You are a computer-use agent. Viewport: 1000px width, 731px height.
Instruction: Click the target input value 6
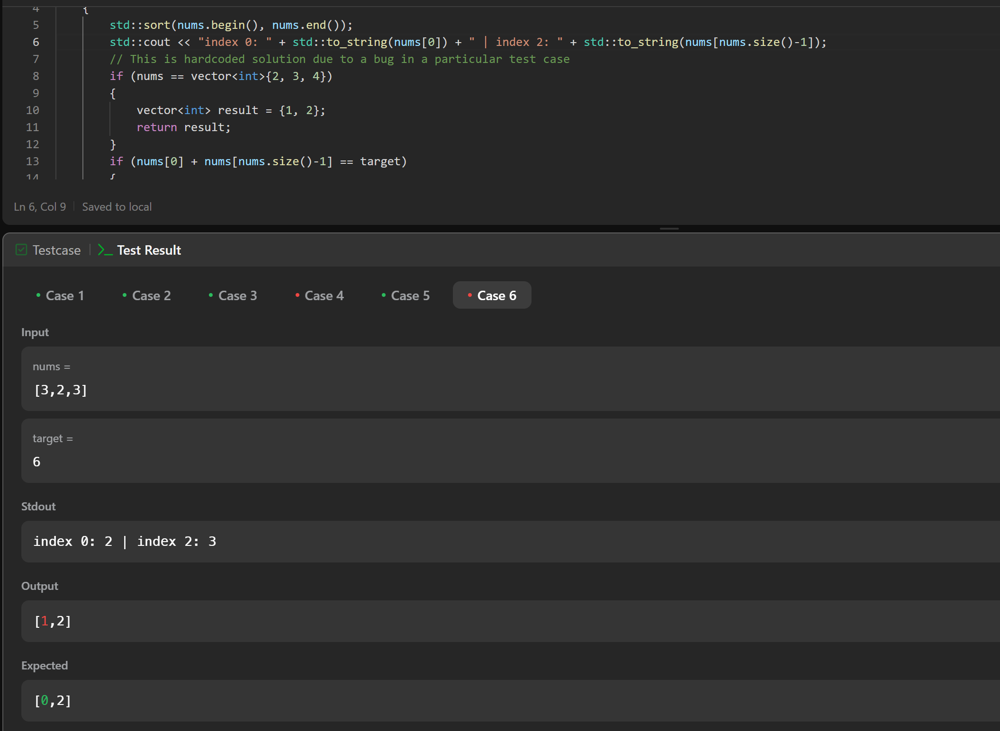tap(37, 462)
